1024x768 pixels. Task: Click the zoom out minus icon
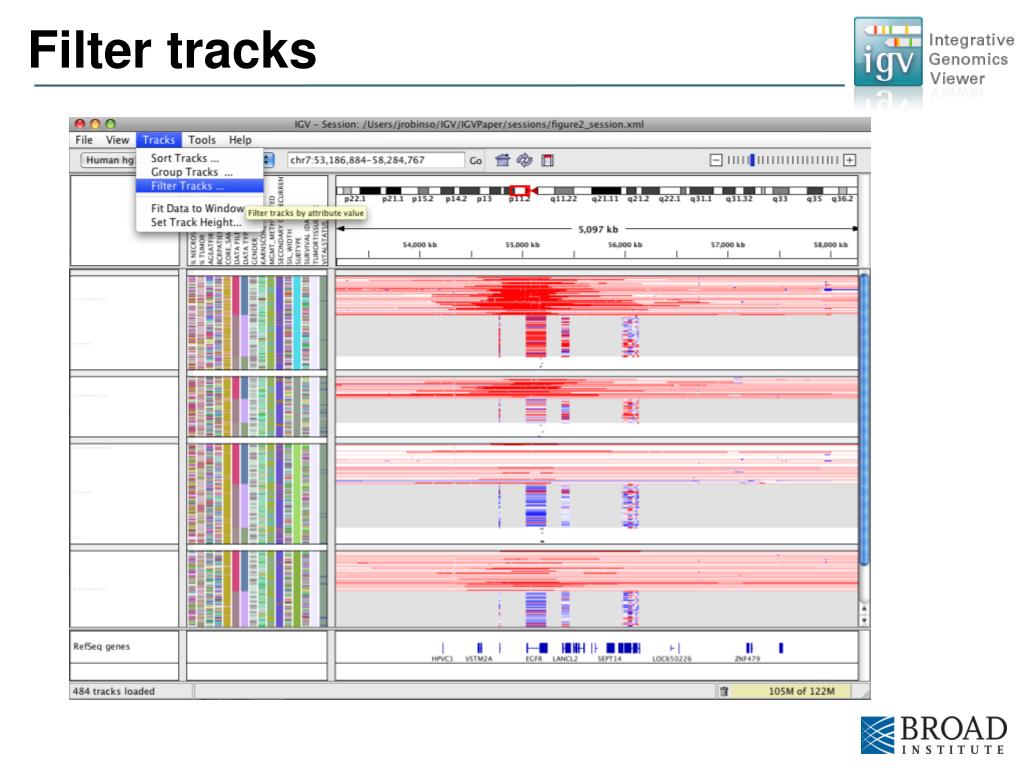pos(716,160)
